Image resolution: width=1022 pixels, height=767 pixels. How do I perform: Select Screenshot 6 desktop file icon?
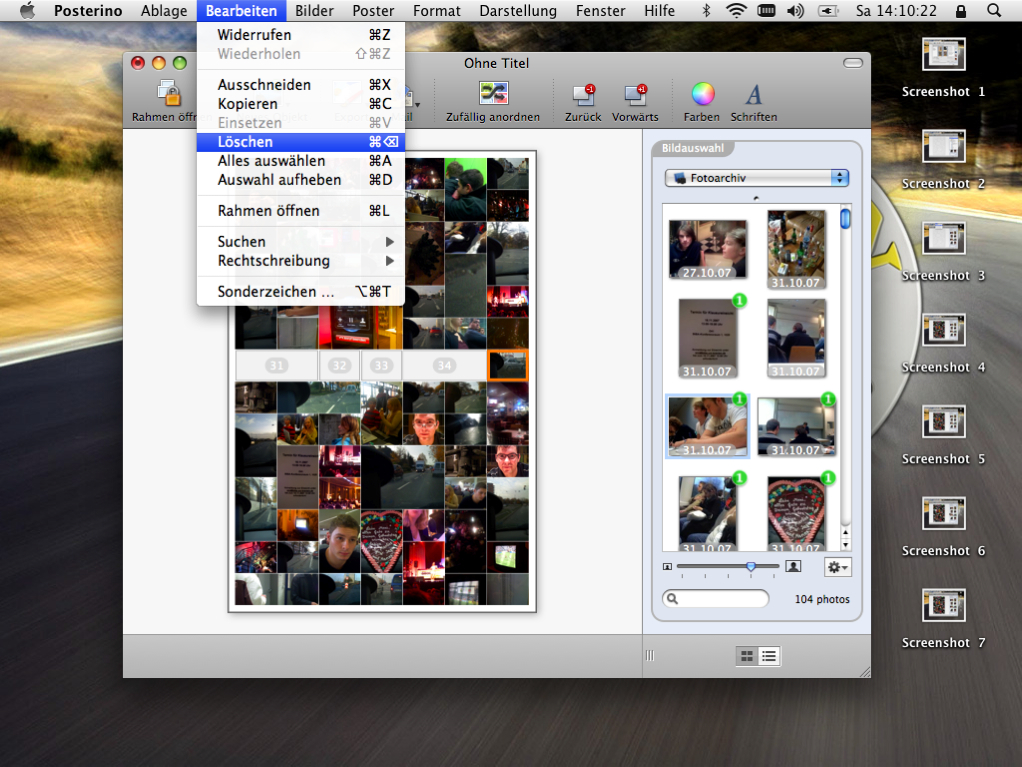pyautogui.click(x=943, y=514)
